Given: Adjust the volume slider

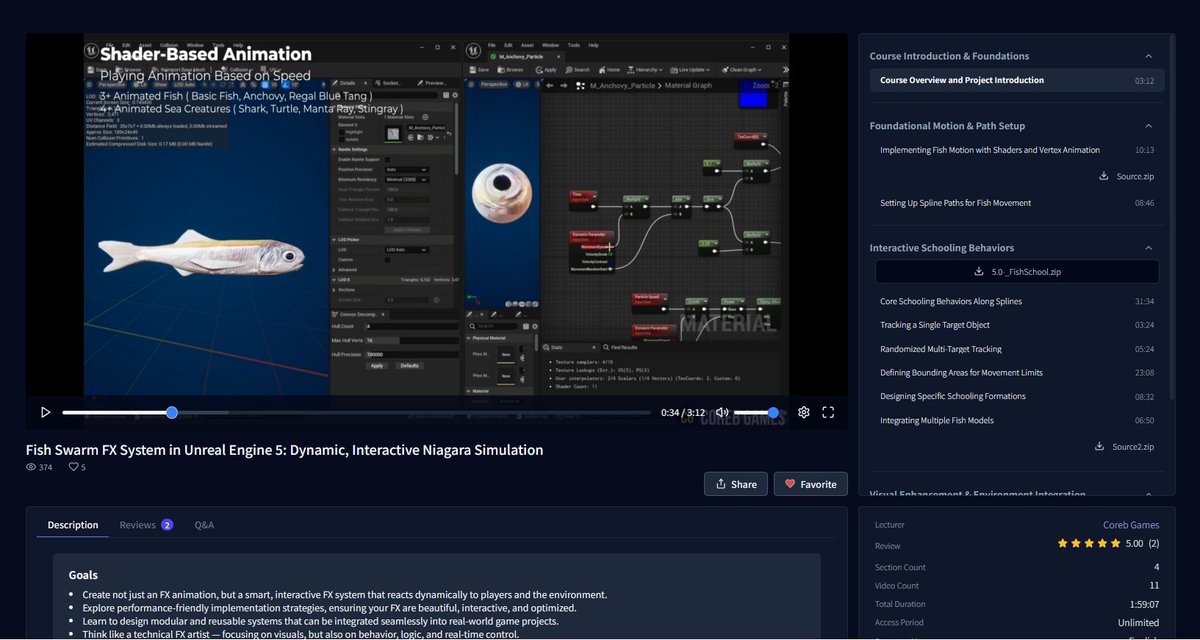Looking at the screenshot, I should (758, 412).
